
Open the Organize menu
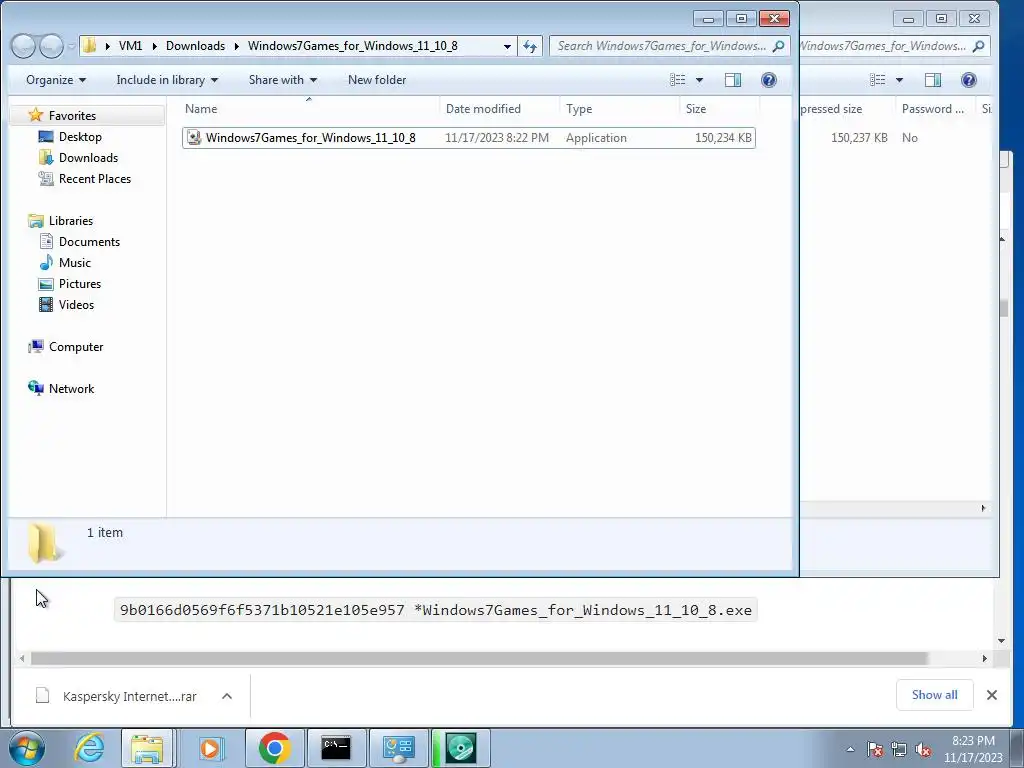click(56, 80)
